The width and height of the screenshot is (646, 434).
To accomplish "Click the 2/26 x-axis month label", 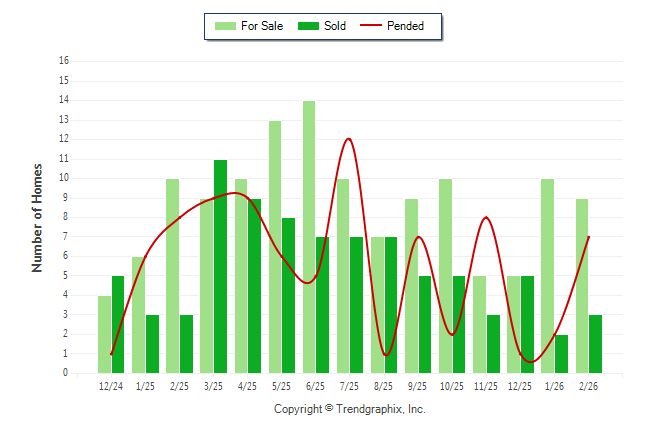I will click(x=589, y=385).
